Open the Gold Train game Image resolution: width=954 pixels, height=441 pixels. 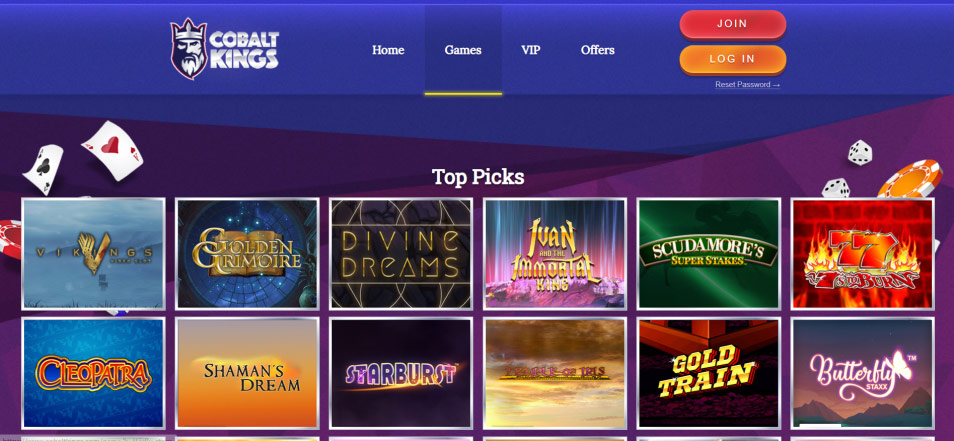pyautogui.click(x=709, y=373)
